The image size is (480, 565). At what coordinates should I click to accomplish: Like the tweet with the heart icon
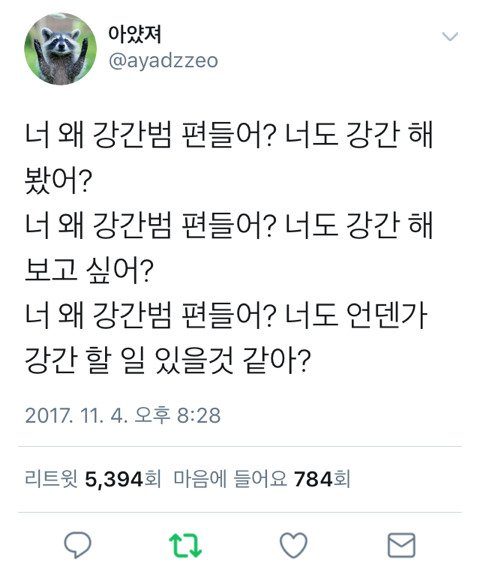294,545
